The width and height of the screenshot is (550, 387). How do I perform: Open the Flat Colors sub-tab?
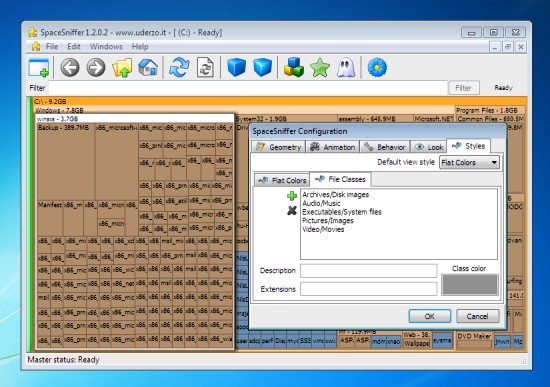pyautogui.click(x=282, y=180)
